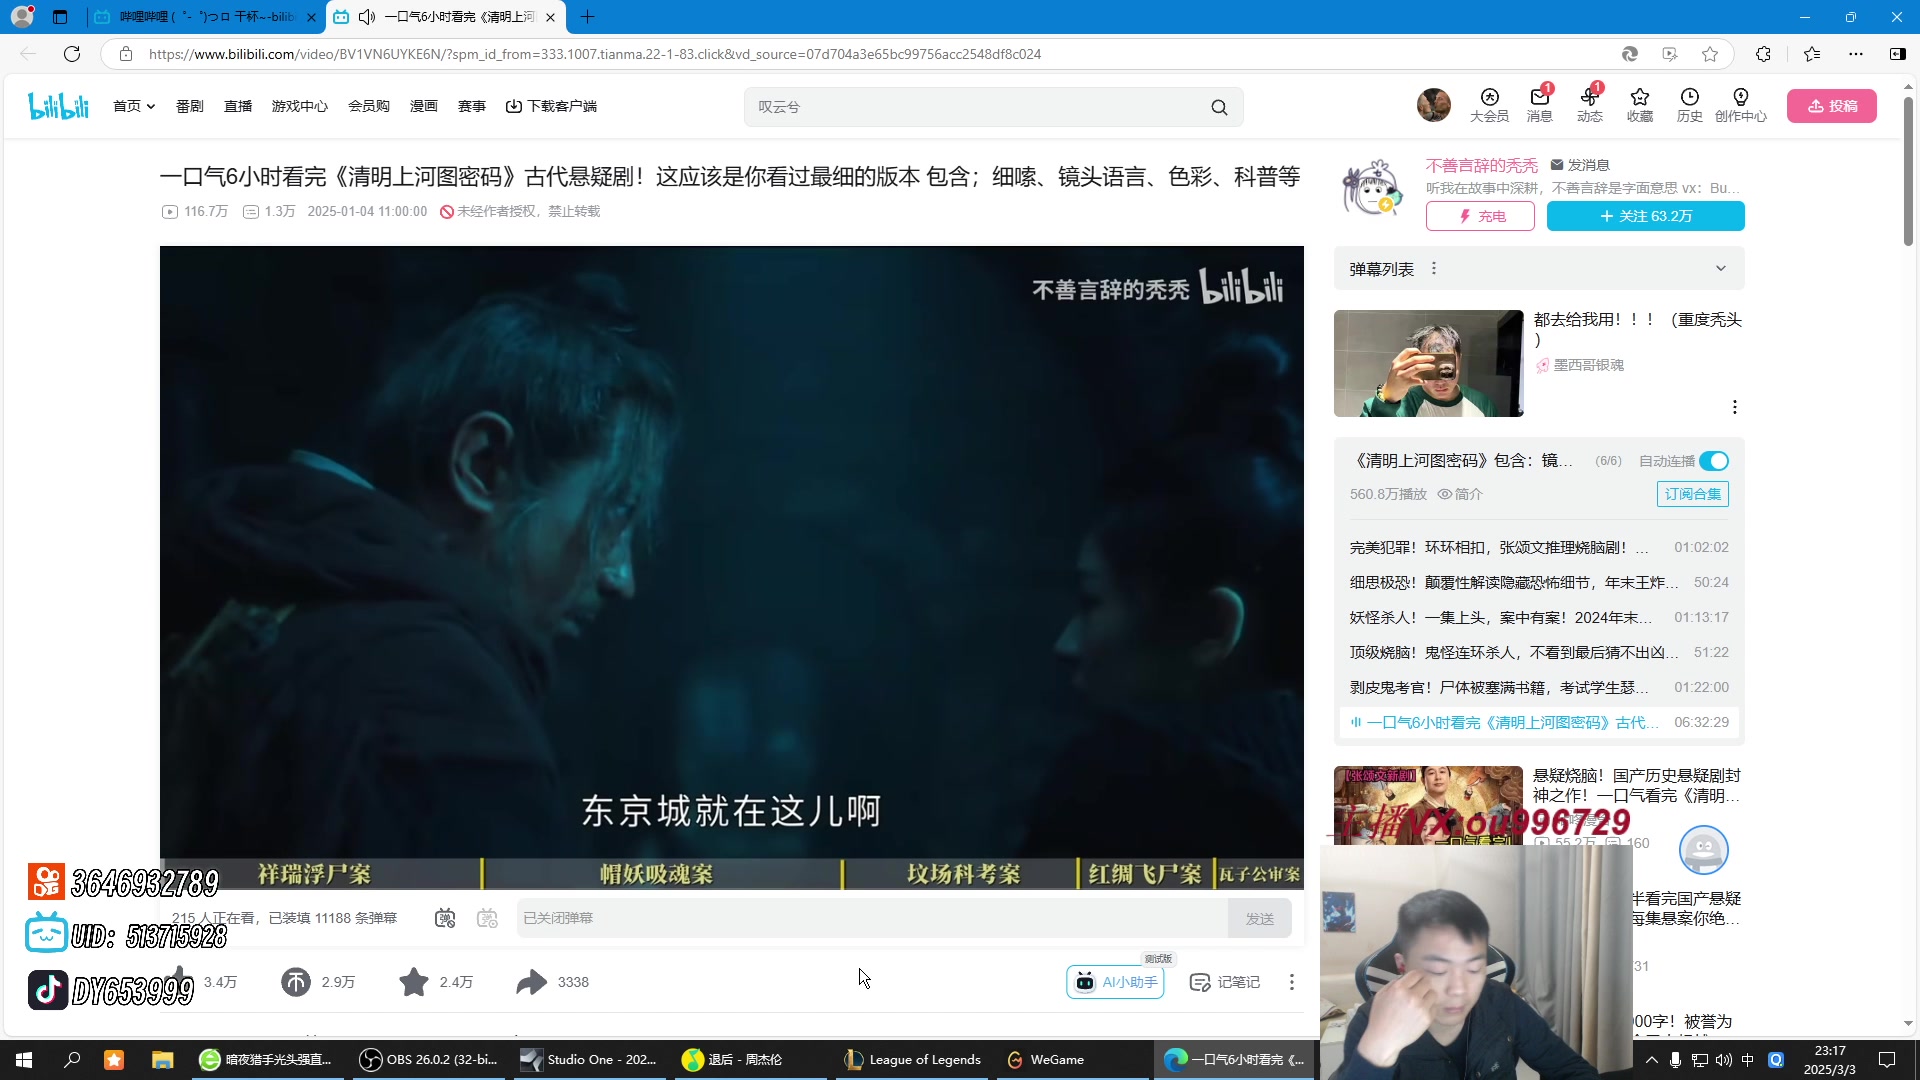Open the 番剧 nav item
Screen dimensions: 1920x1080
click(x=190, y=106)
